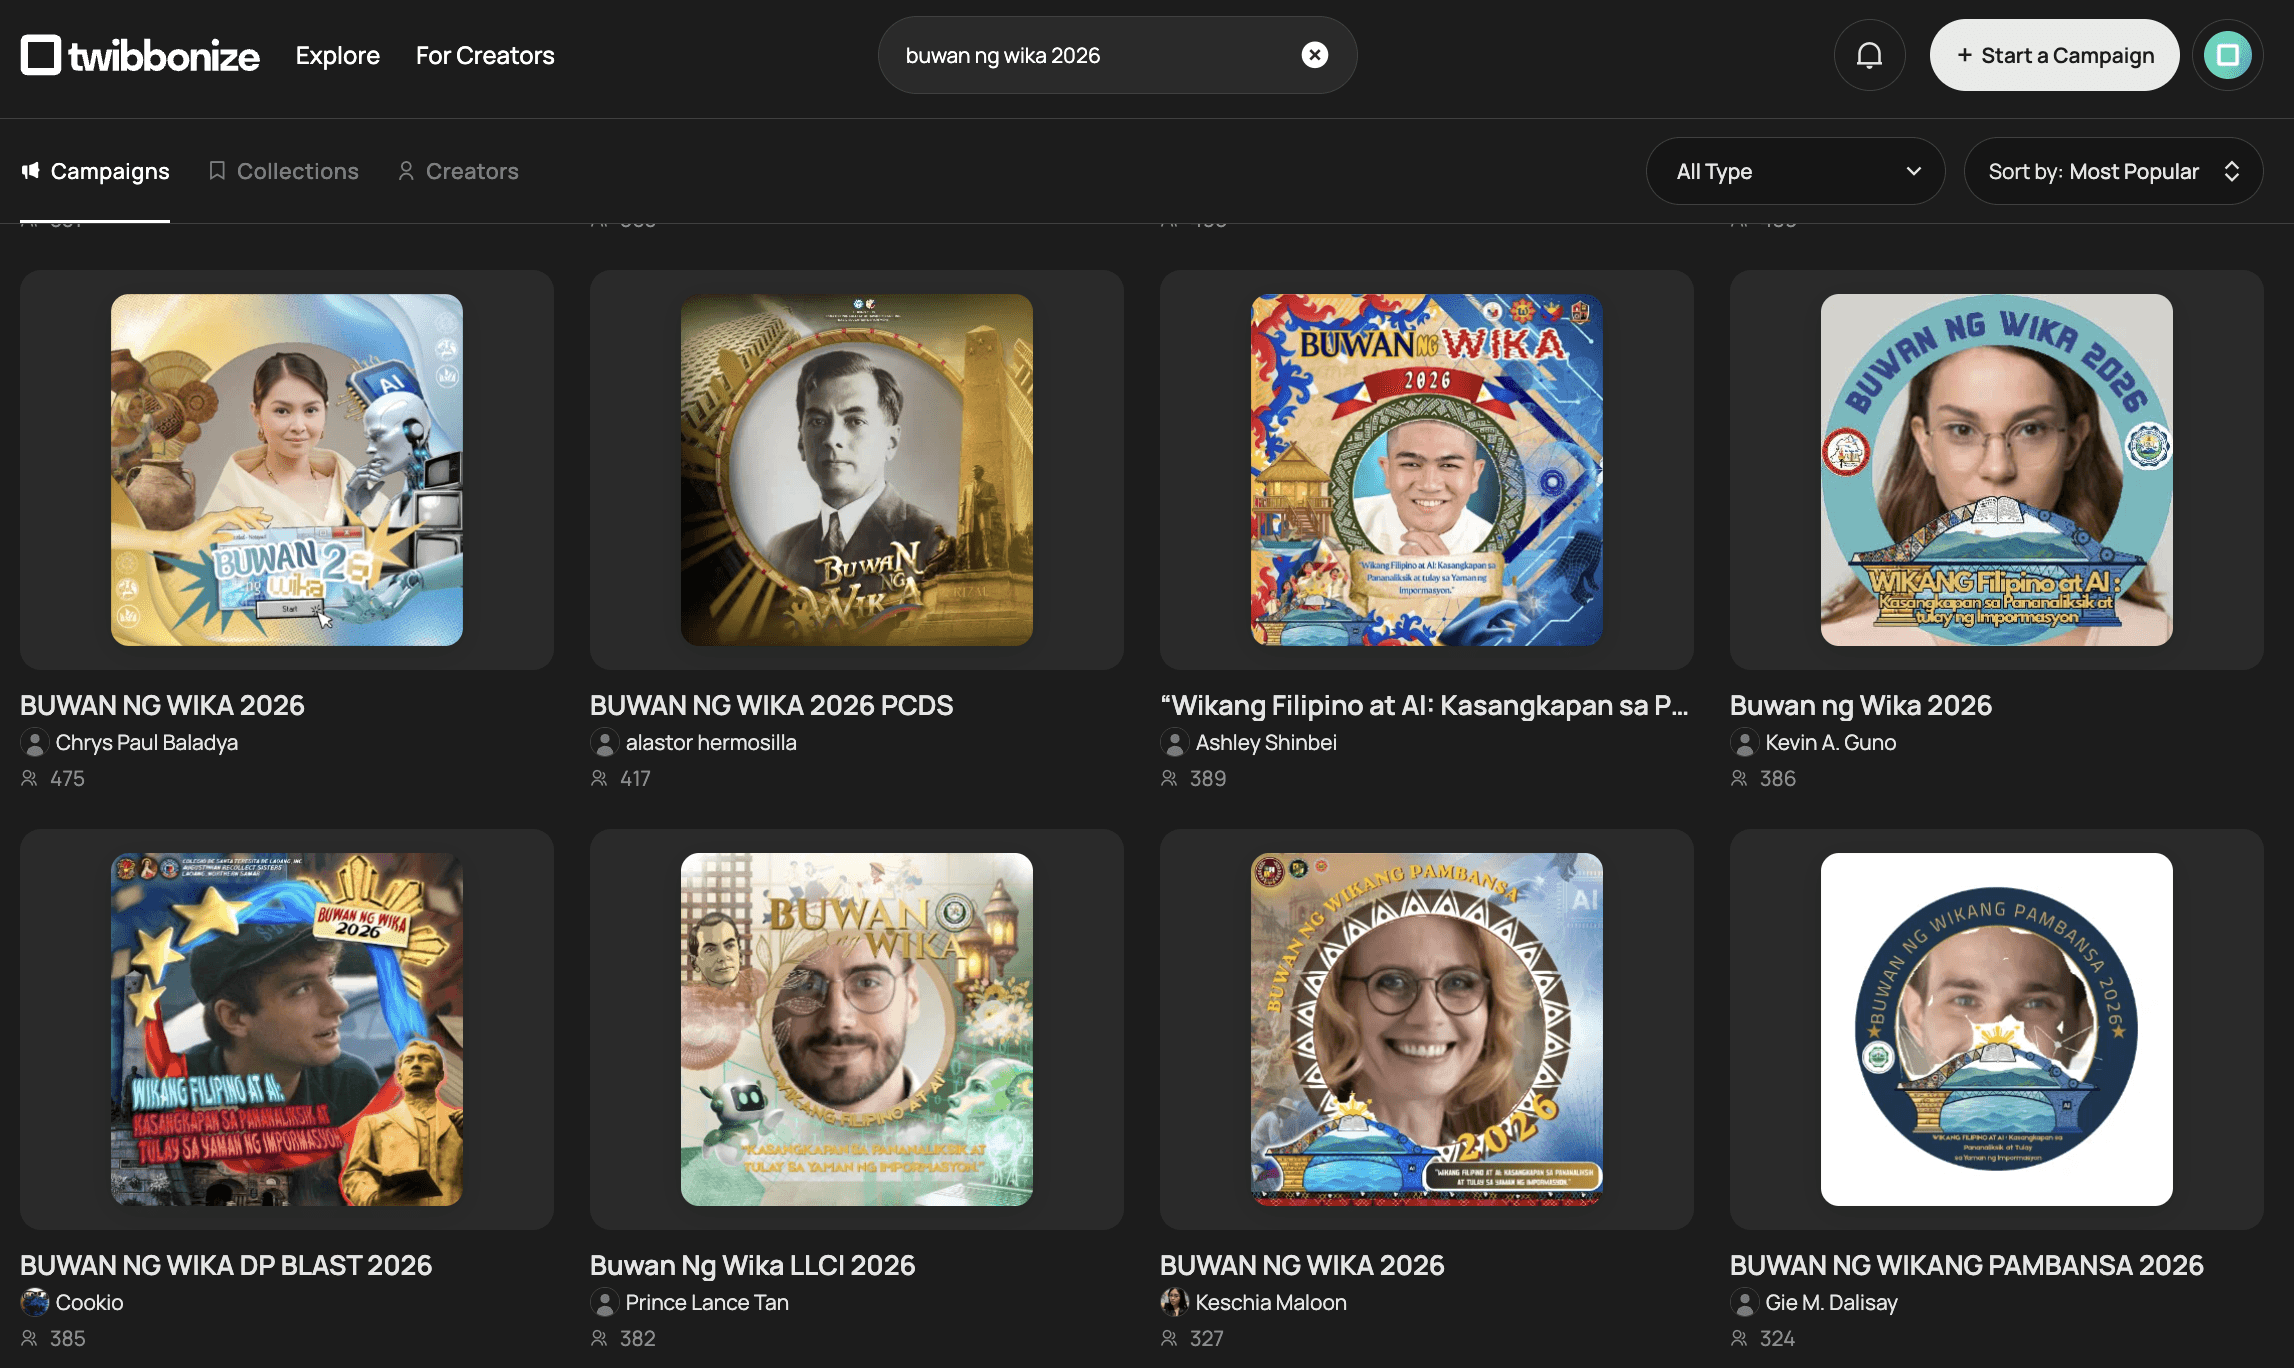The height and width of the screenshot is (1368, 2294).
Task: Go to Twibbonize home via logo
Action: coord(140,55)
